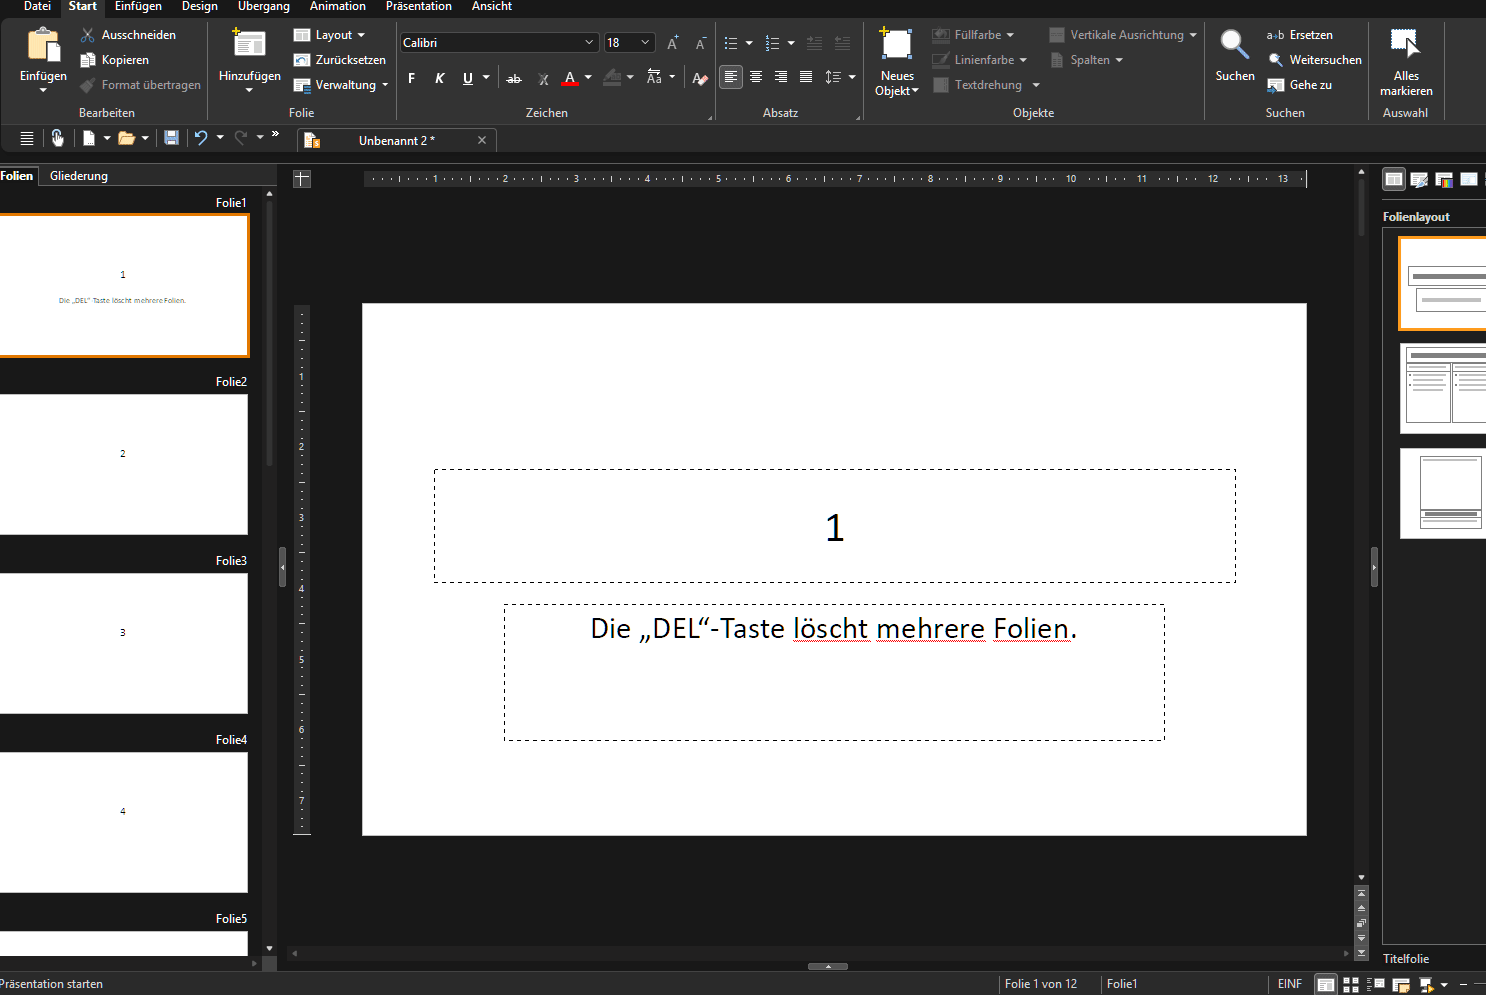Open the hamburger menu in quick toolbar
The height and width of the screenshot is (995, 1486).
[x=27, y=138]
